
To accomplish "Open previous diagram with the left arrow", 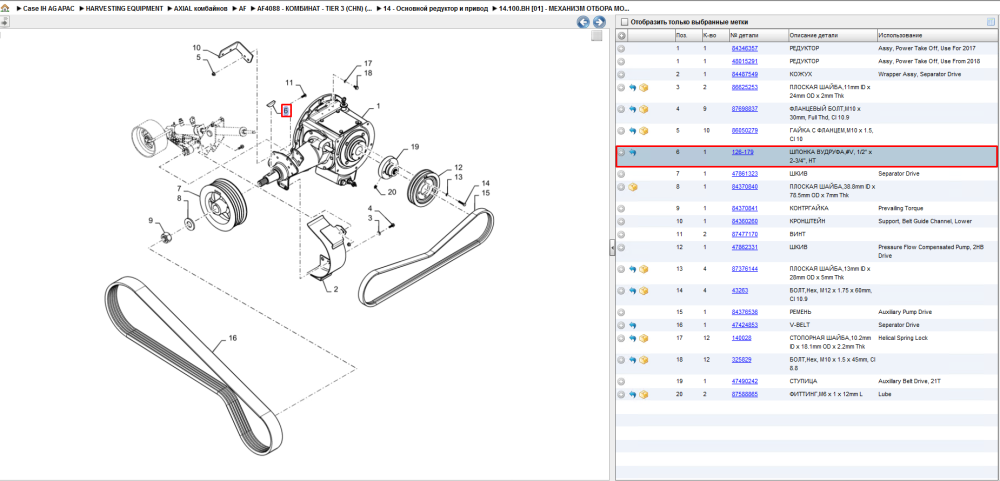I will pyautogui.click(x=583, y=22).
